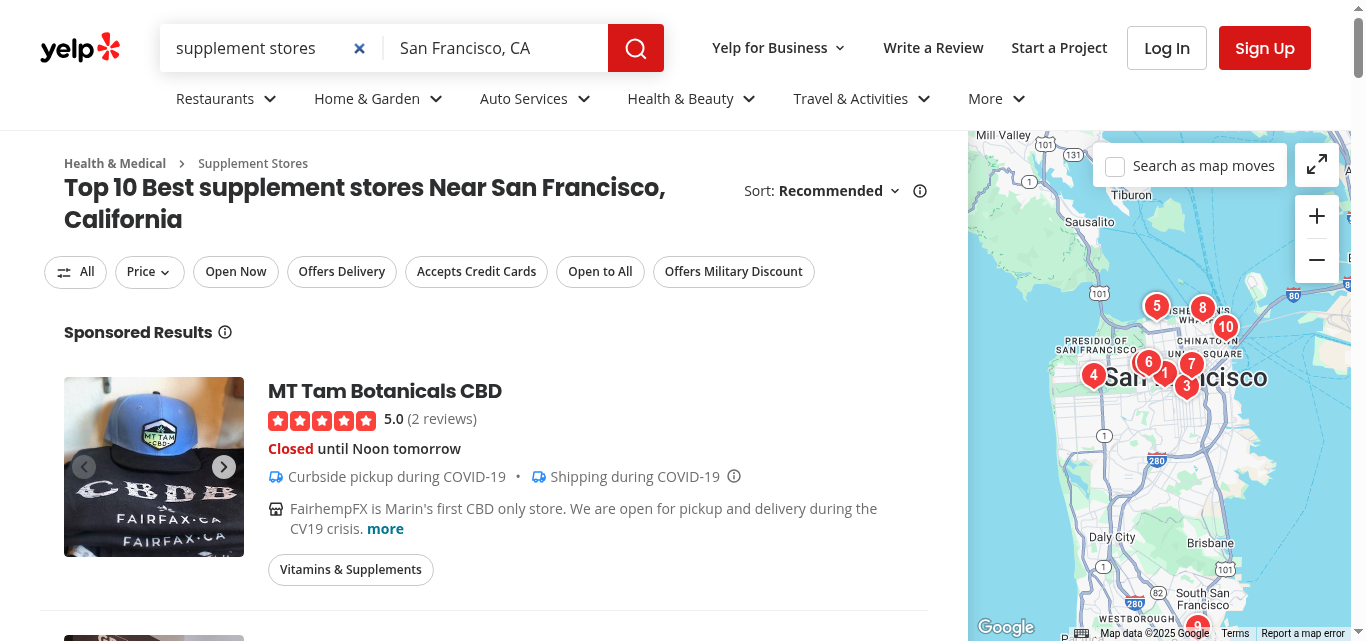
Task: Select map marker number 1
Action: point(1165,373)
